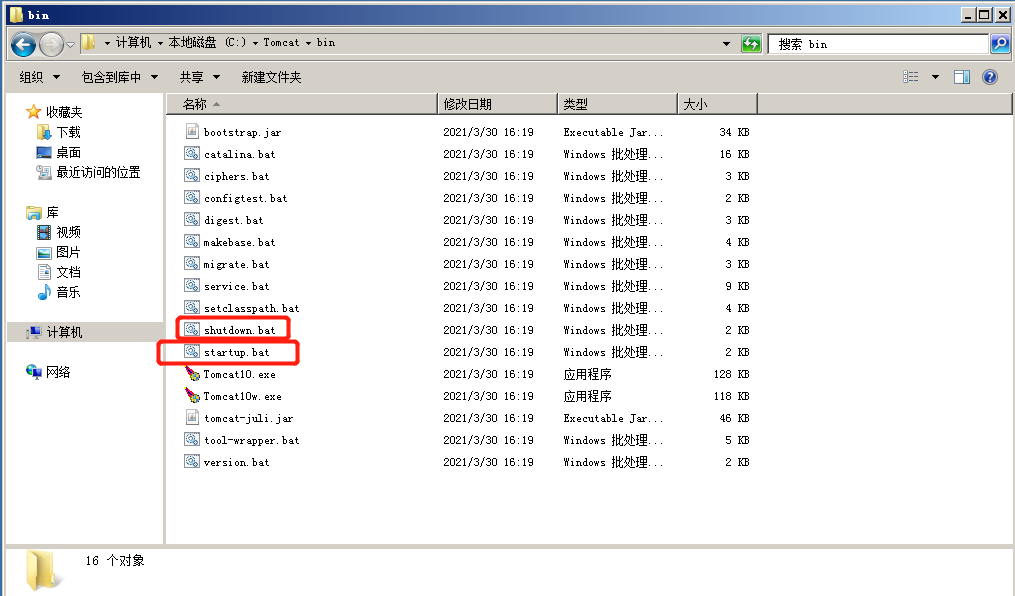
Task: Click the help question mark icon
Action: click(989, 77)
